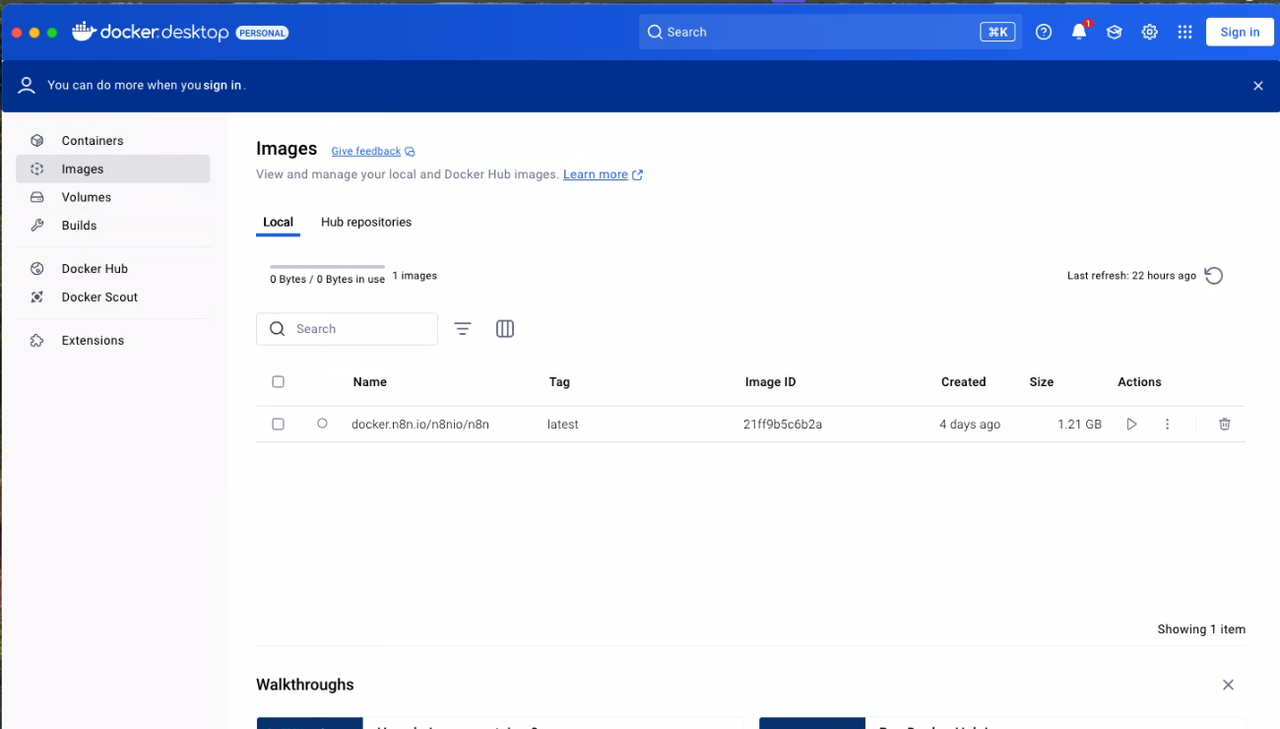The image size is (1280, 729).
Task: Open the notifications bell icon
Action: (1079, 32)
